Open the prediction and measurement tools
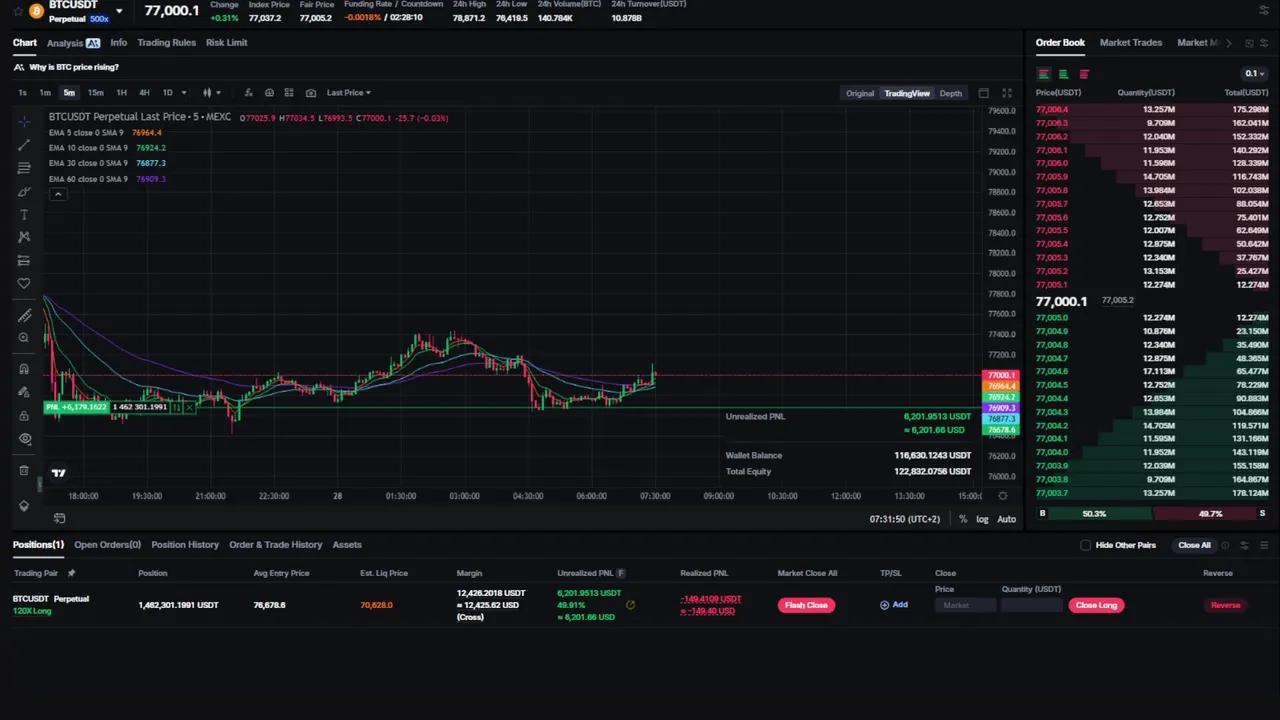The height and width of the screenshot is (720, 1280). (x=24, y=260)
